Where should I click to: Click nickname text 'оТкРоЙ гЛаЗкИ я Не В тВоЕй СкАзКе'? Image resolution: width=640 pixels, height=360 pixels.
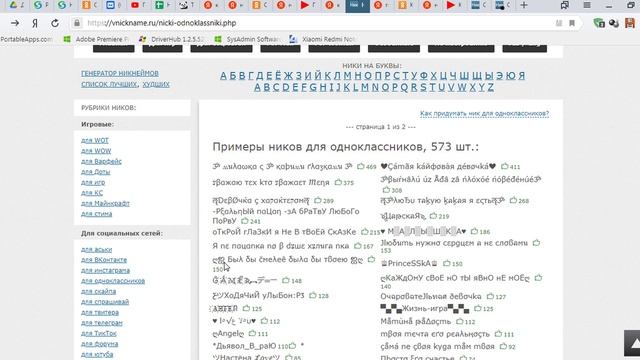point(284,232)
